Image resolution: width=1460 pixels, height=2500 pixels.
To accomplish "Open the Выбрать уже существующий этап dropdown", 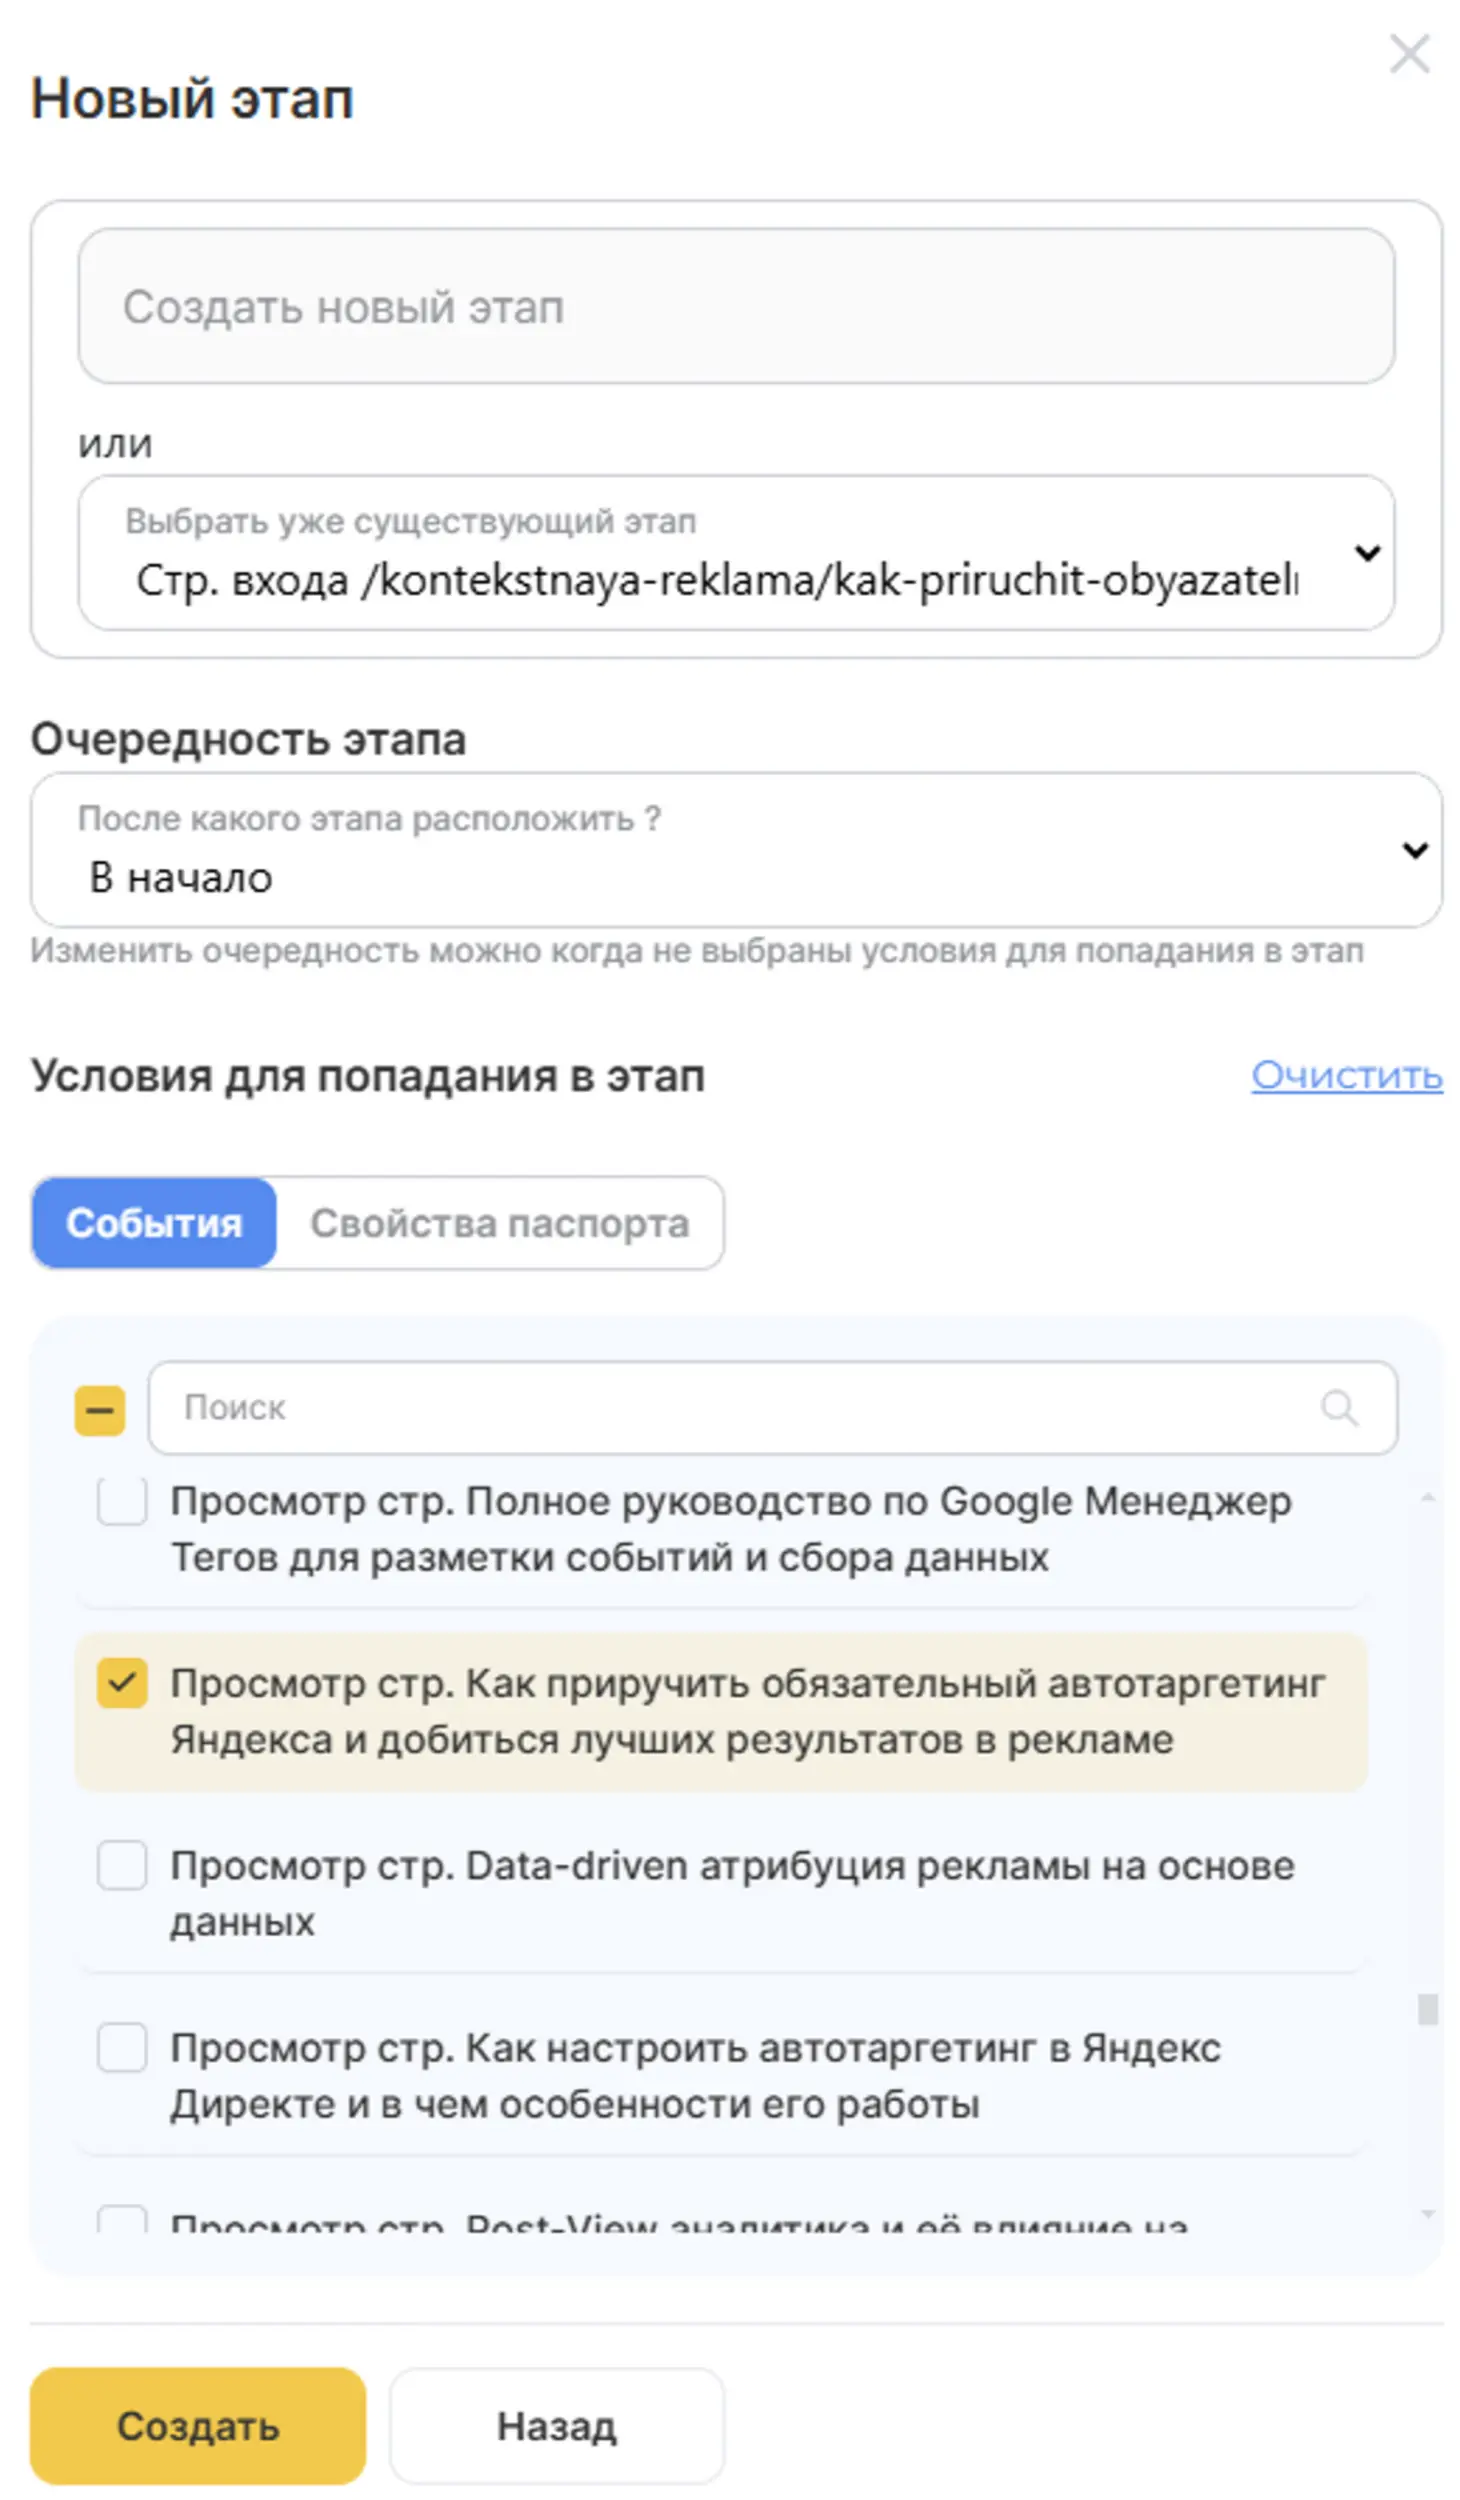I will click(x=736, y=552).
